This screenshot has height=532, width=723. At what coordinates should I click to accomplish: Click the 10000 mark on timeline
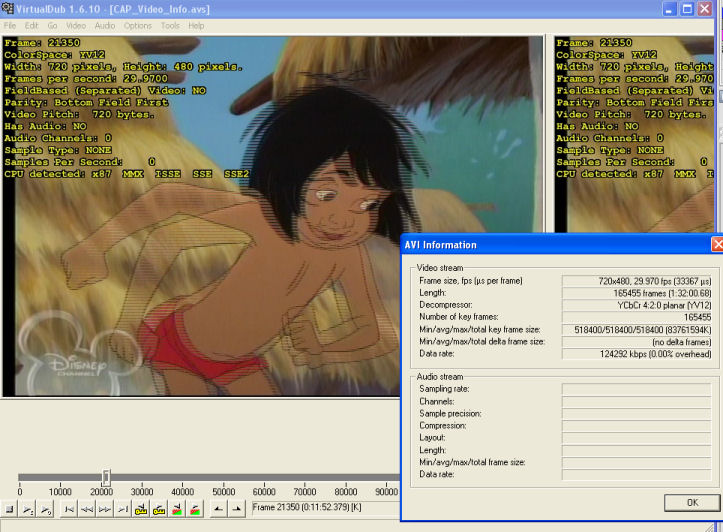60,492
